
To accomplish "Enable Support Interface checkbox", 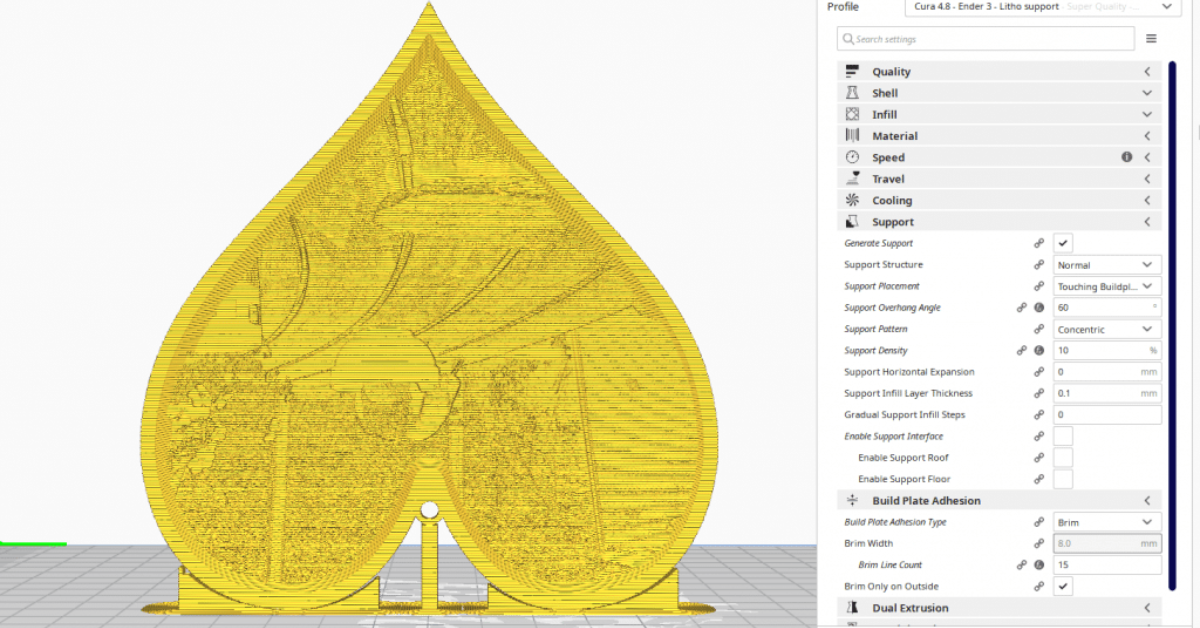I will [1062, 436].
